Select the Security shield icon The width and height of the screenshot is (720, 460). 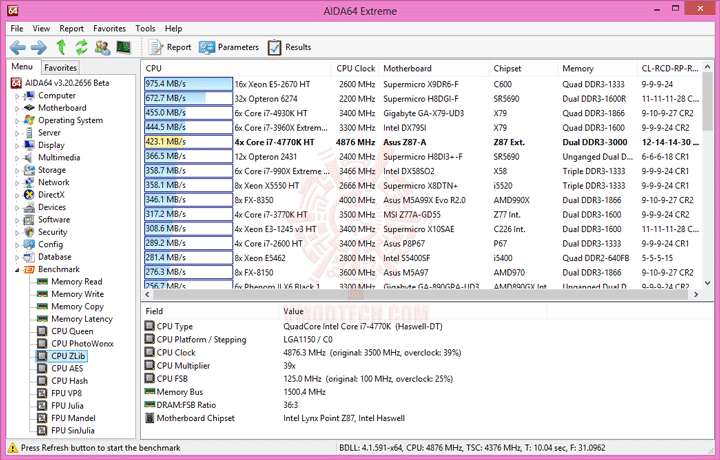[x=29, y=232]
